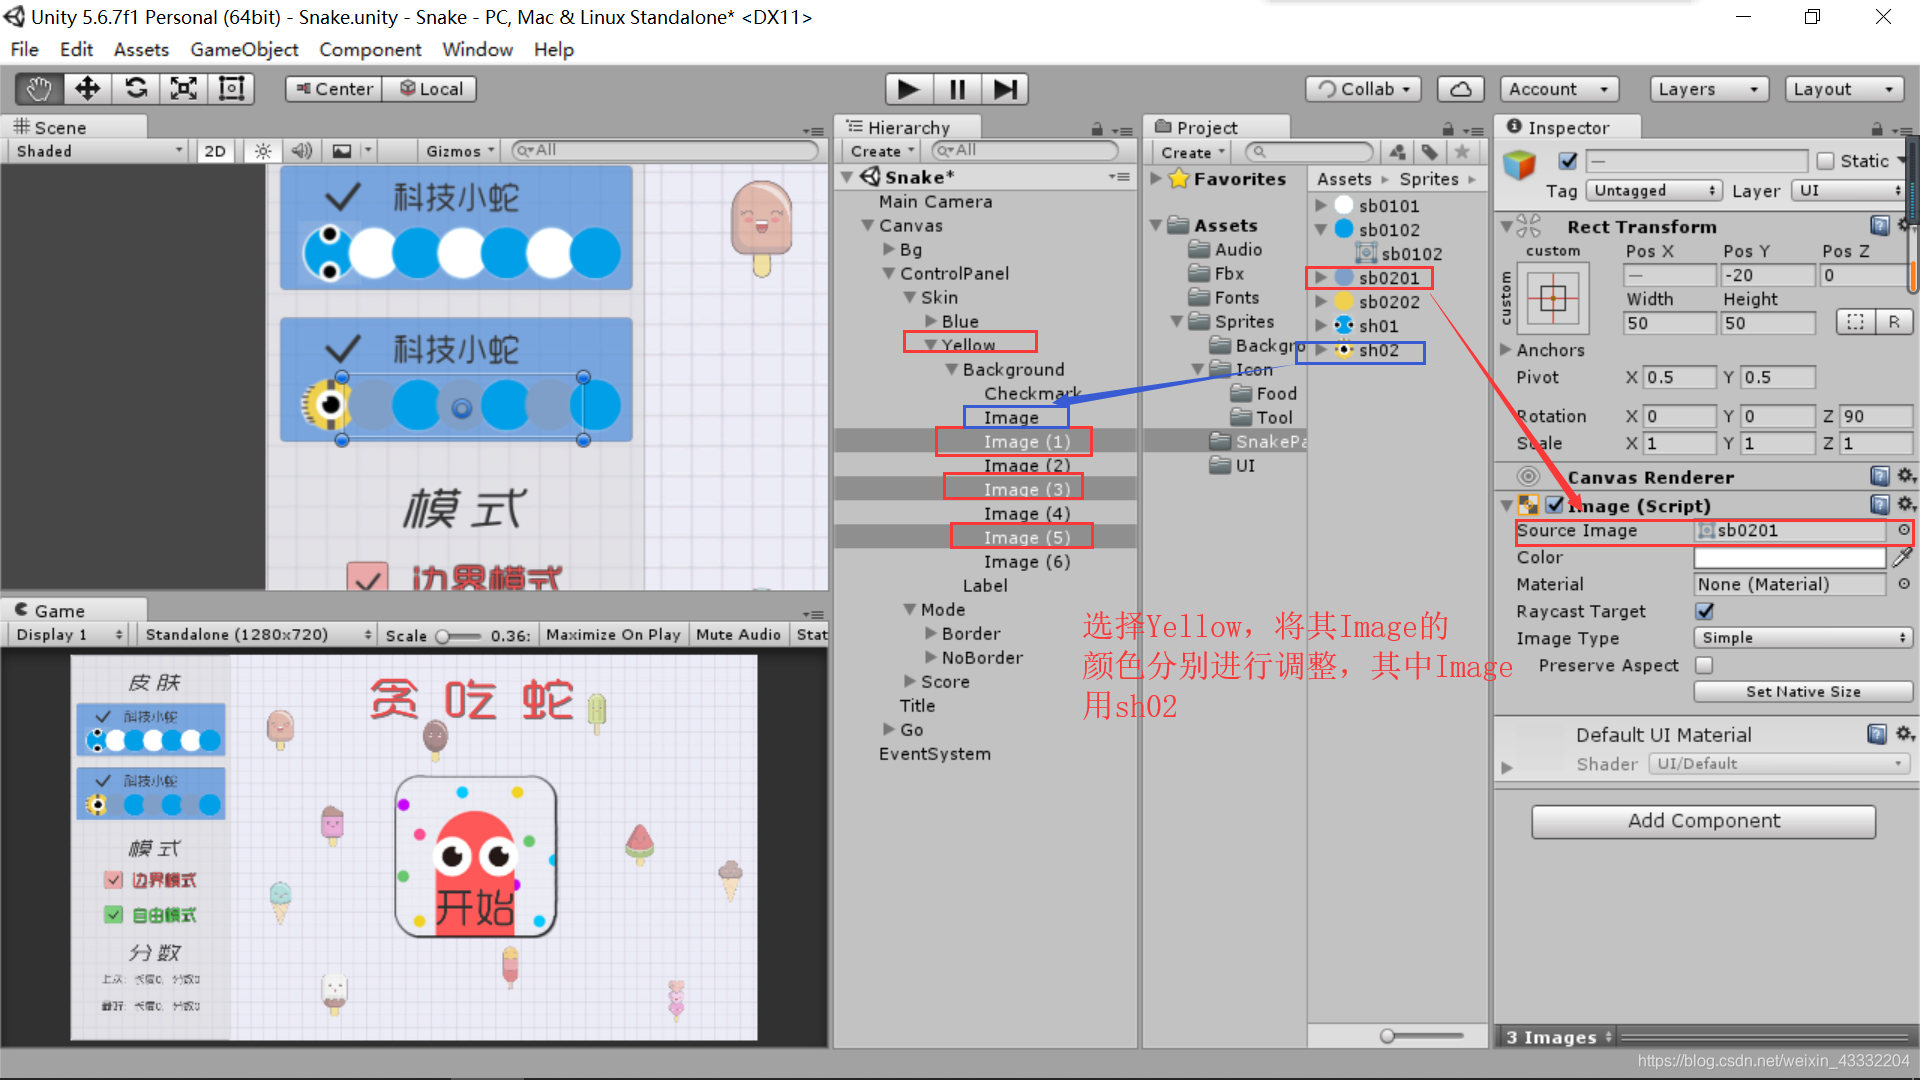The image size is (1920, 1080).
Task: Open the Component menu
Action: (x=370, y=49)
